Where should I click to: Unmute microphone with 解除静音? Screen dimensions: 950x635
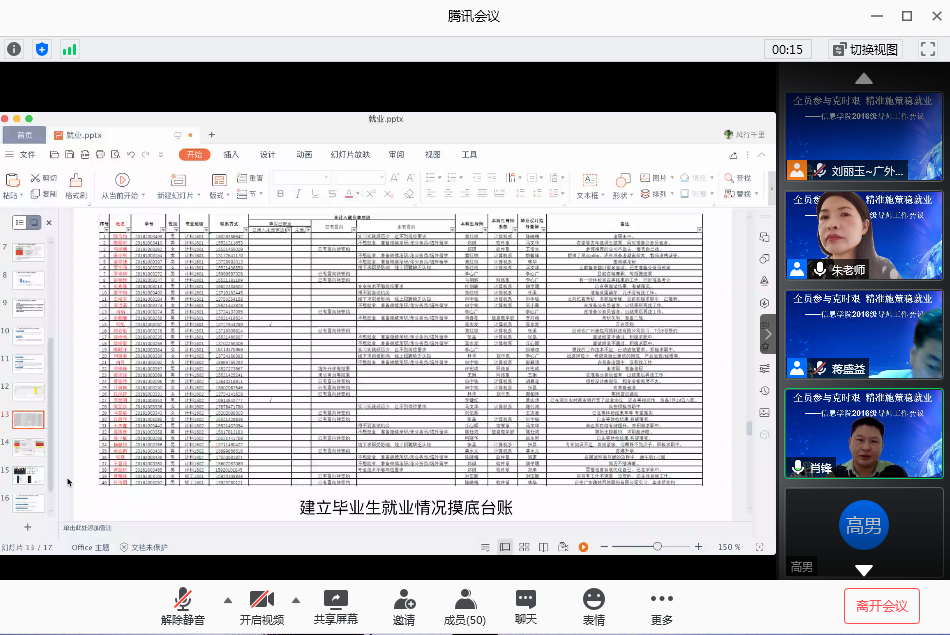point(183,607)
